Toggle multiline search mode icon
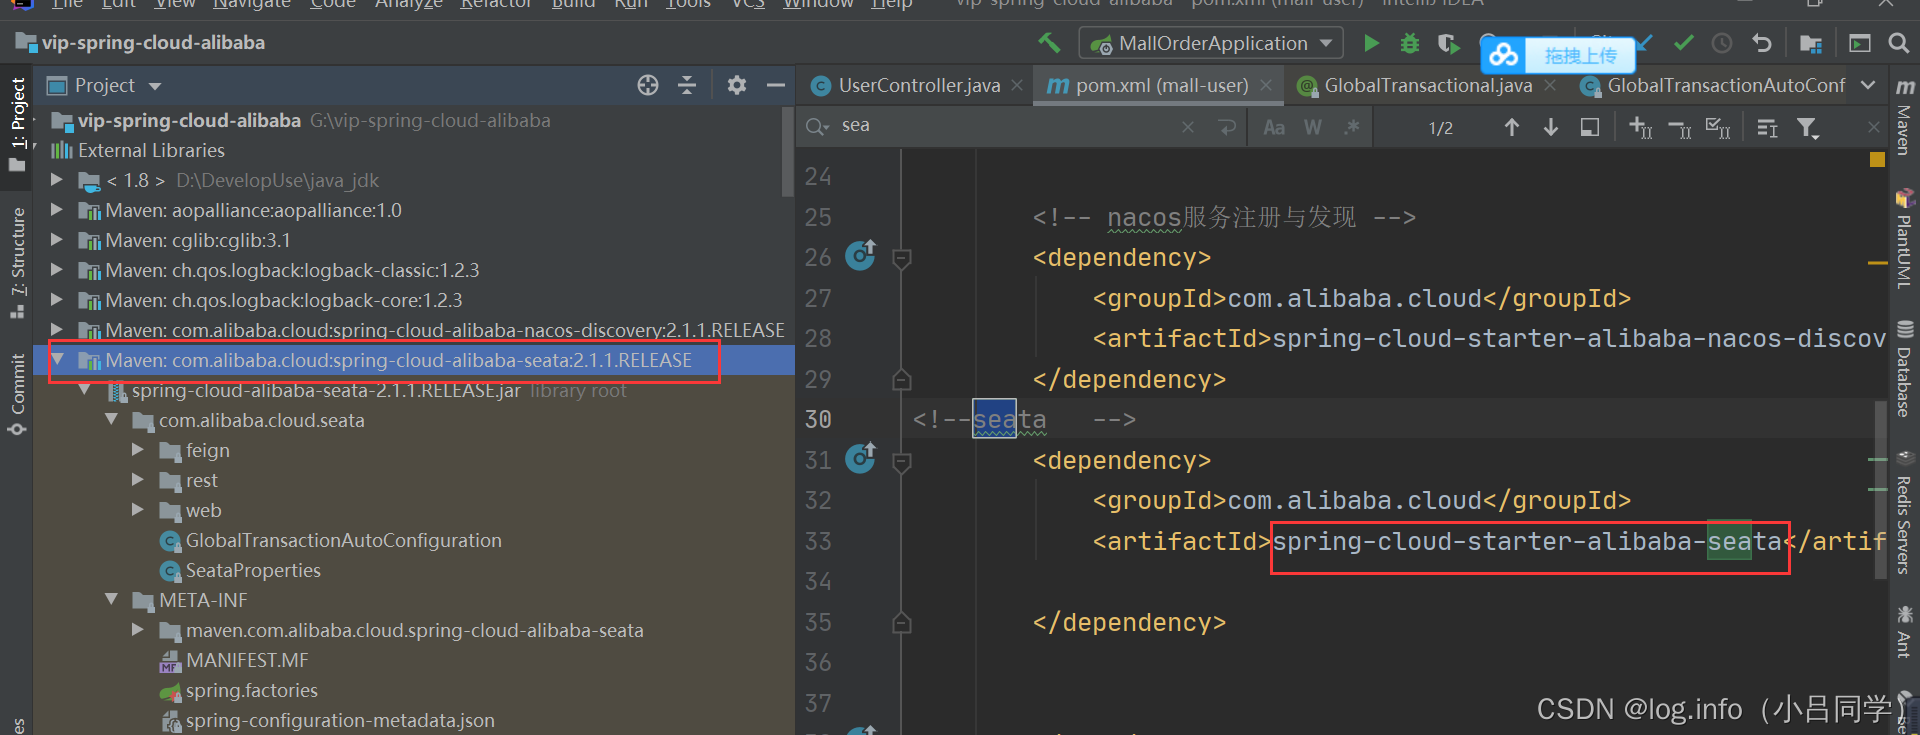Image resolution: width=1920 pixels, height=735 pixels. (x=1768, y=127)
